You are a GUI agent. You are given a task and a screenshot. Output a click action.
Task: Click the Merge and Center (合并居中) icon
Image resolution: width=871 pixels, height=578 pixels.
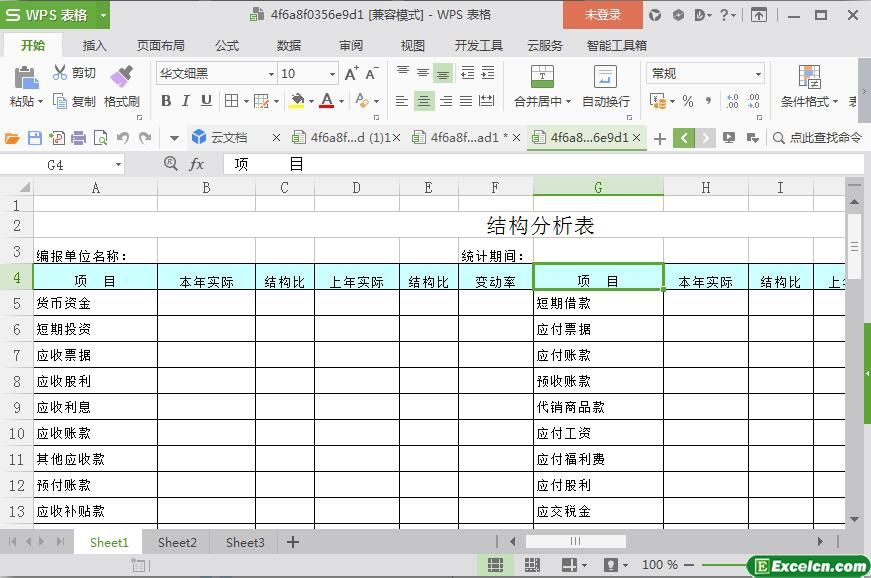[541, 77]
